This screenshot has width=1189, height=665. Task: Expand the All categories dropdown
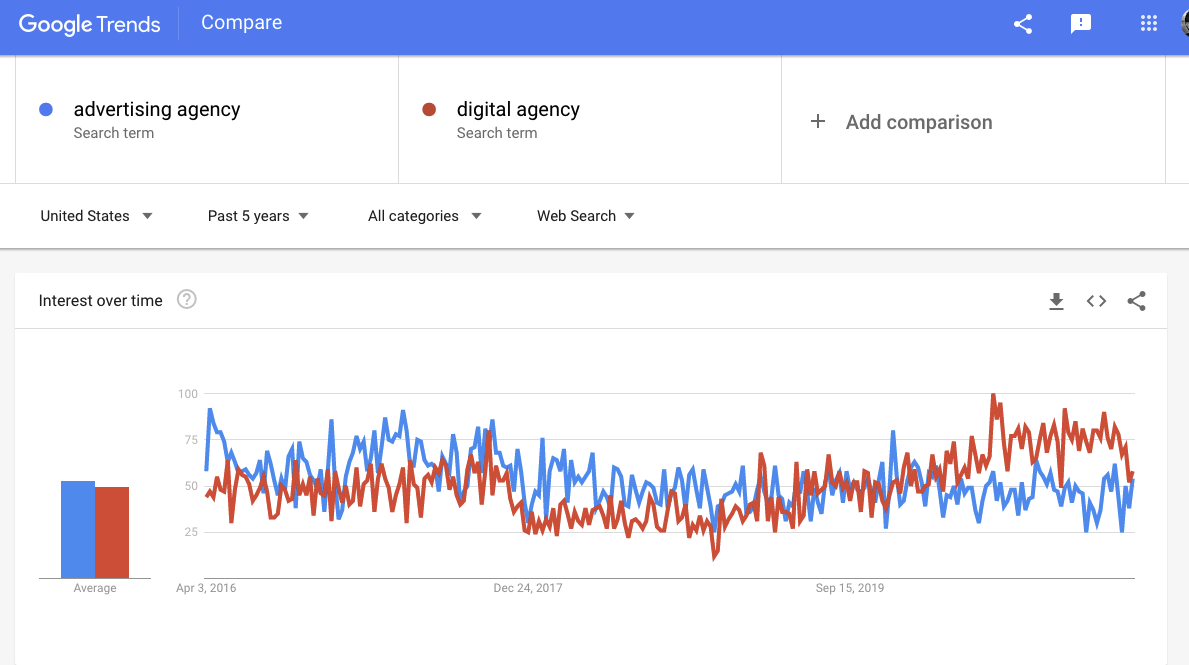click(424, 216)
